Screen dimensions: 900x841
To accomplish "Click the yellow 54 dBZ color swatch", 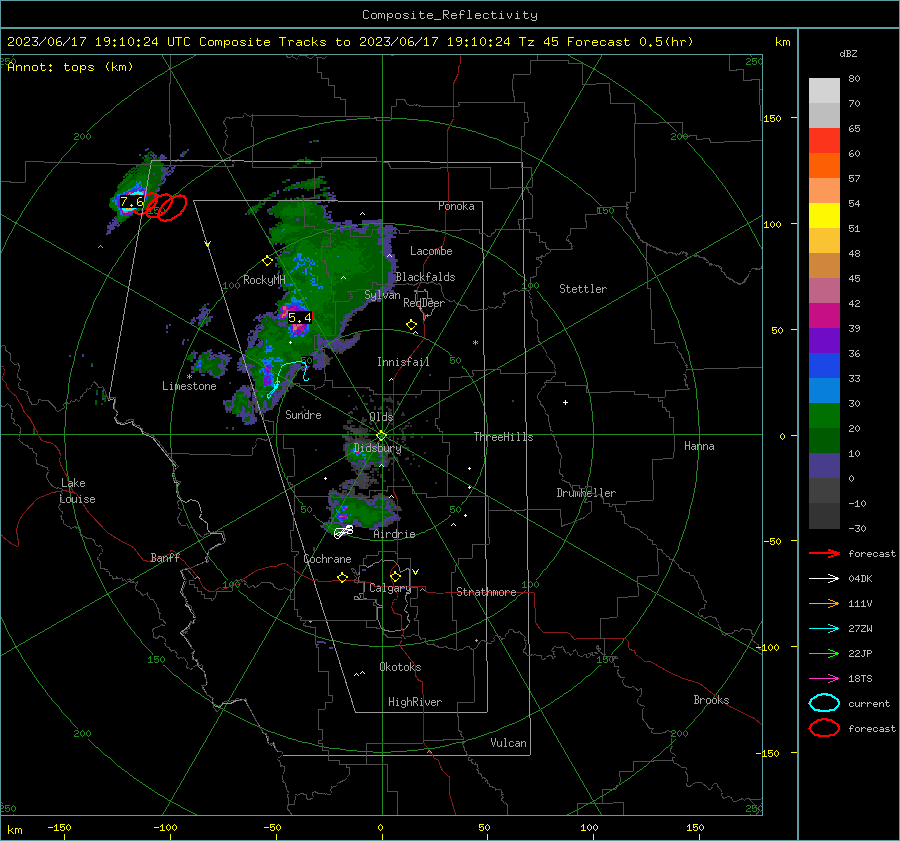I will pos(824,215).
